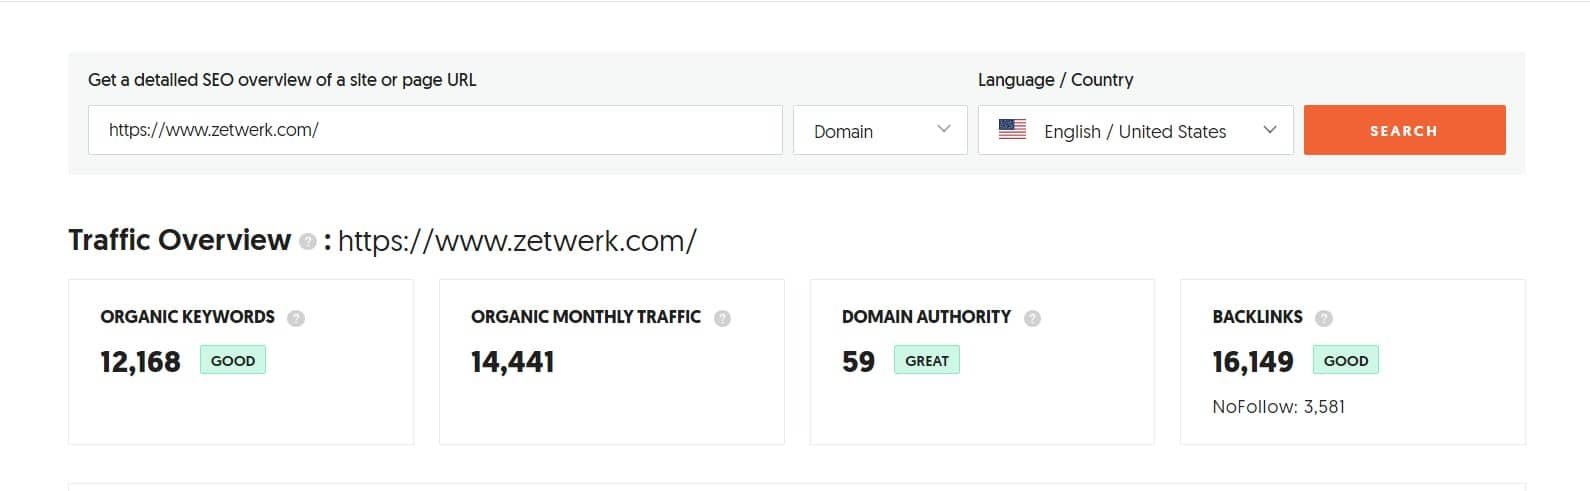The width and height of the screenshot is (1590, 491).
Task: Click the NoFollow: 3,581 text
Action: 1278,407
